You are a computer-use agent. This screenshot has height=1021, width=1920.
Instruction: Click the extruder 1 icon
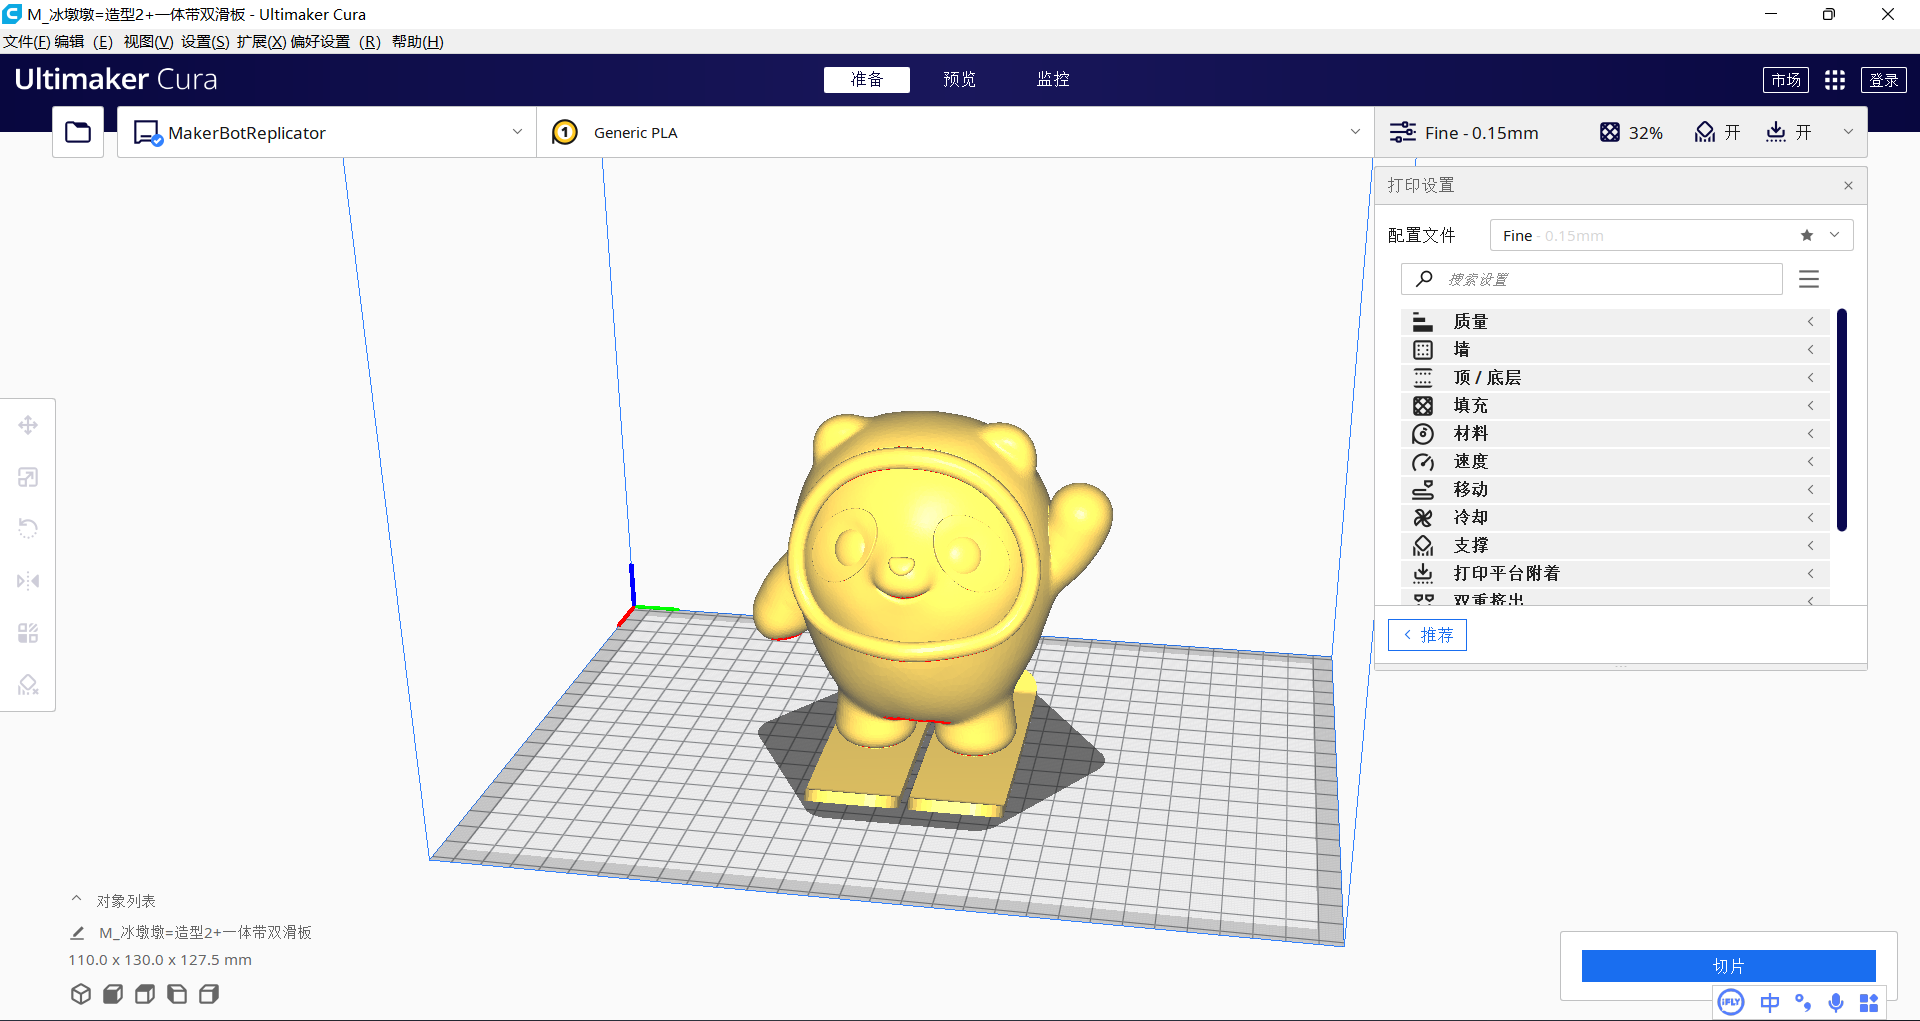(x=565, y=132)
